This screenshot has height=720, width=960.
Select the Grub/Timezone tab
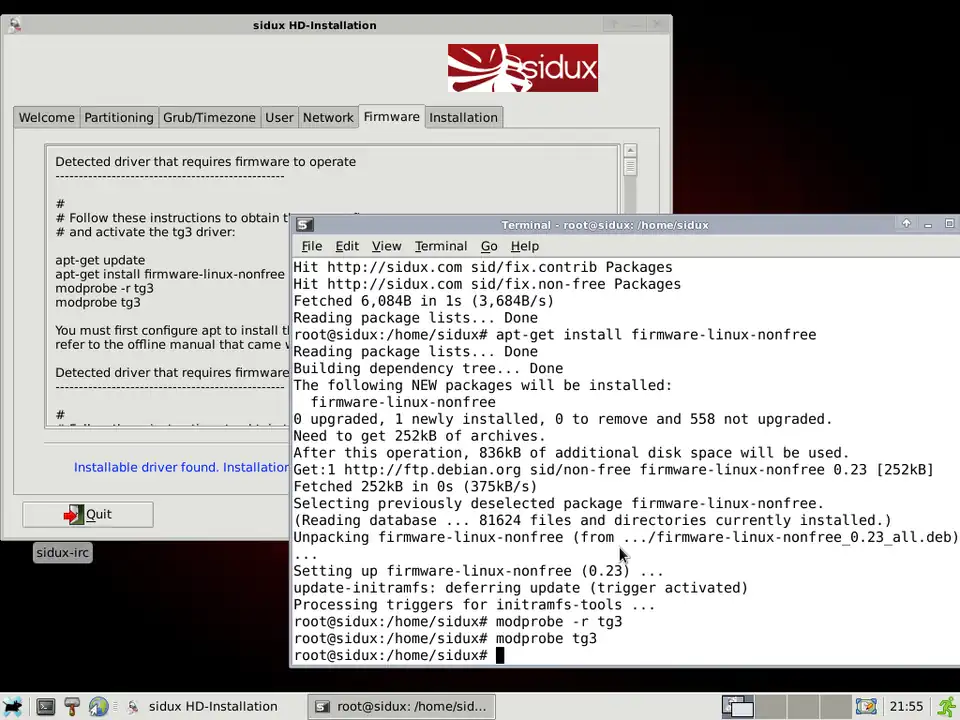click(209, 117)
